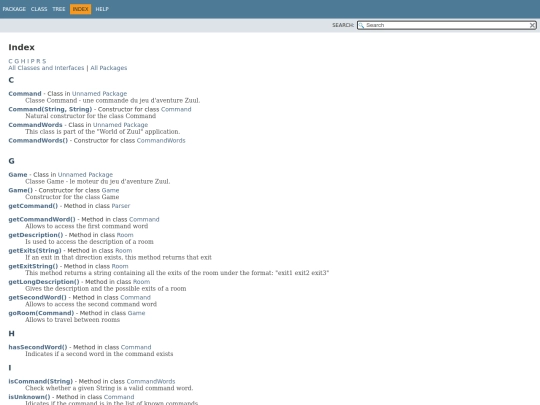Clear the search box with the X button

tap(532, 25)
